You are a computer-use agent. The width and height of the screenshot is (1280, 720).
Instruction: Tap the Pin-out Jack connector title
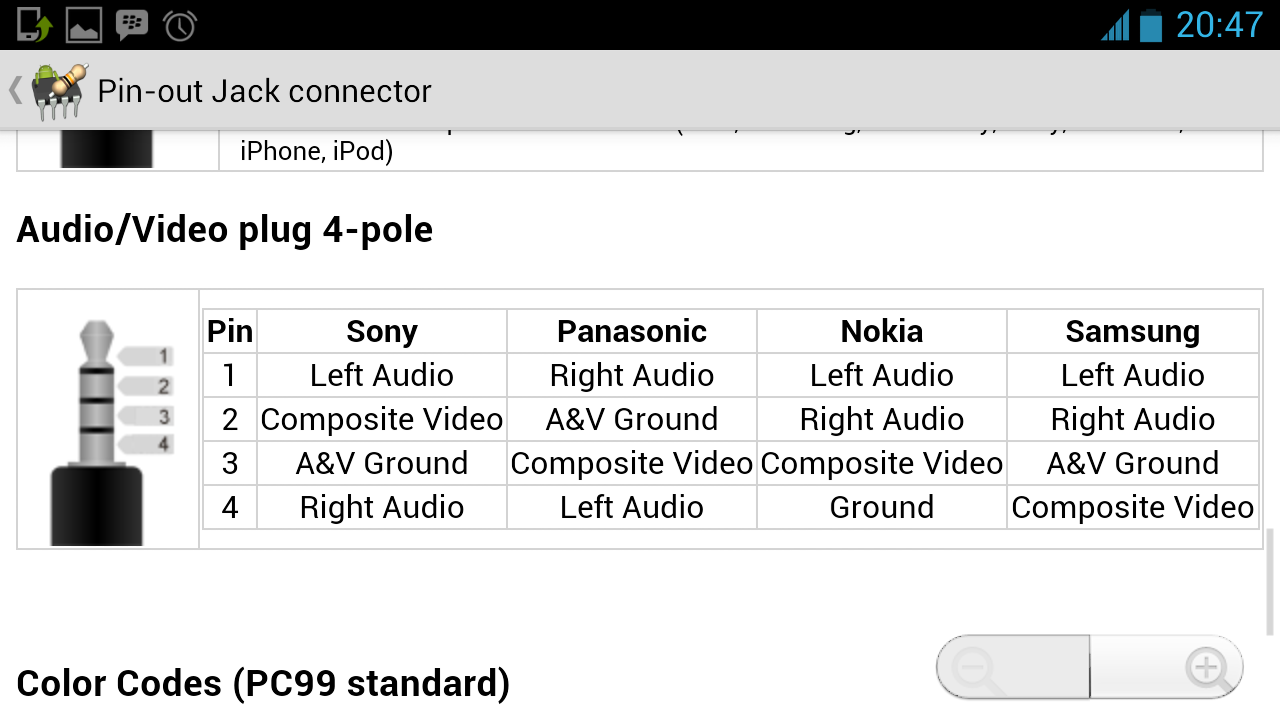265,91
